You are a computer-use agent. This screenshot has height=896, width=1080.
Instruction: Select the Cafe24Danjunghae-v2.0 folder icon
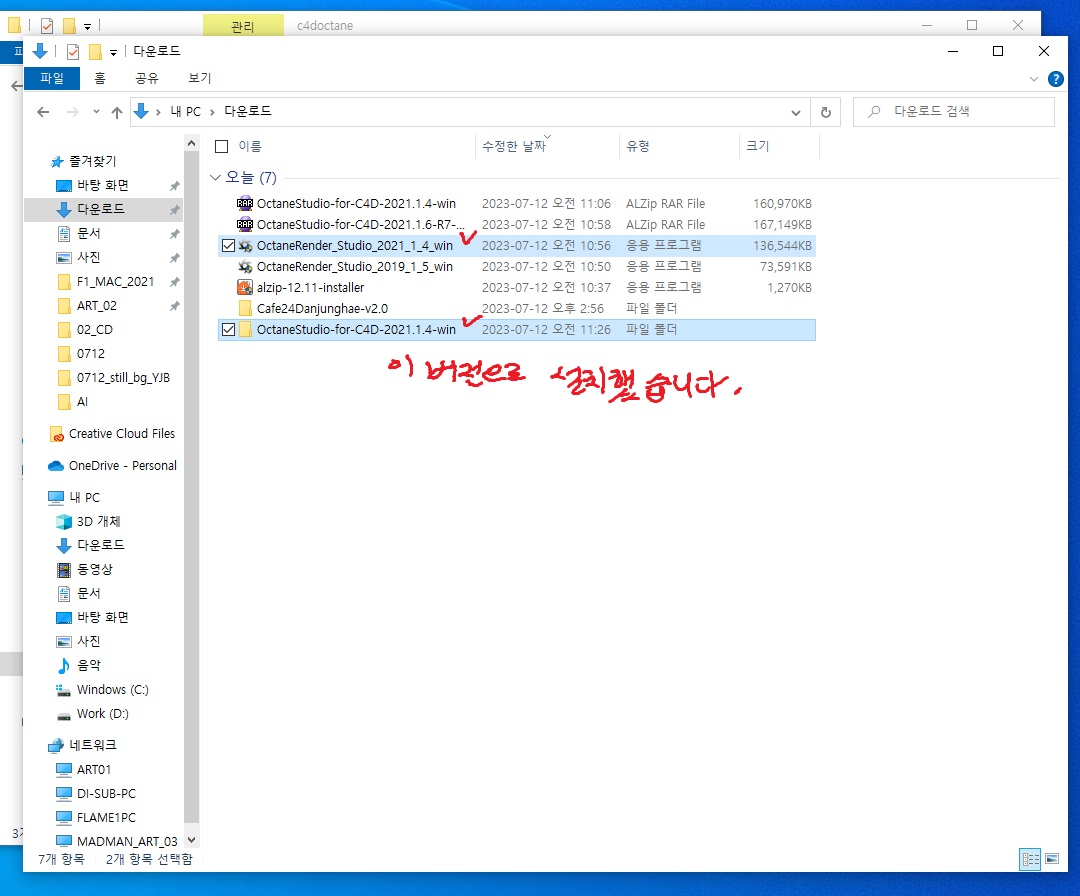(x=245, y=309)
